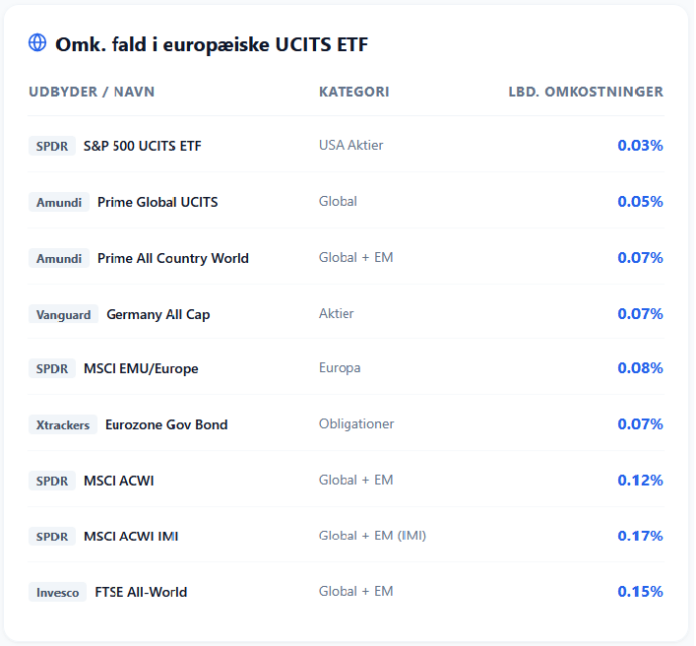Select the 0.17% cost figure

click(640, 536)
